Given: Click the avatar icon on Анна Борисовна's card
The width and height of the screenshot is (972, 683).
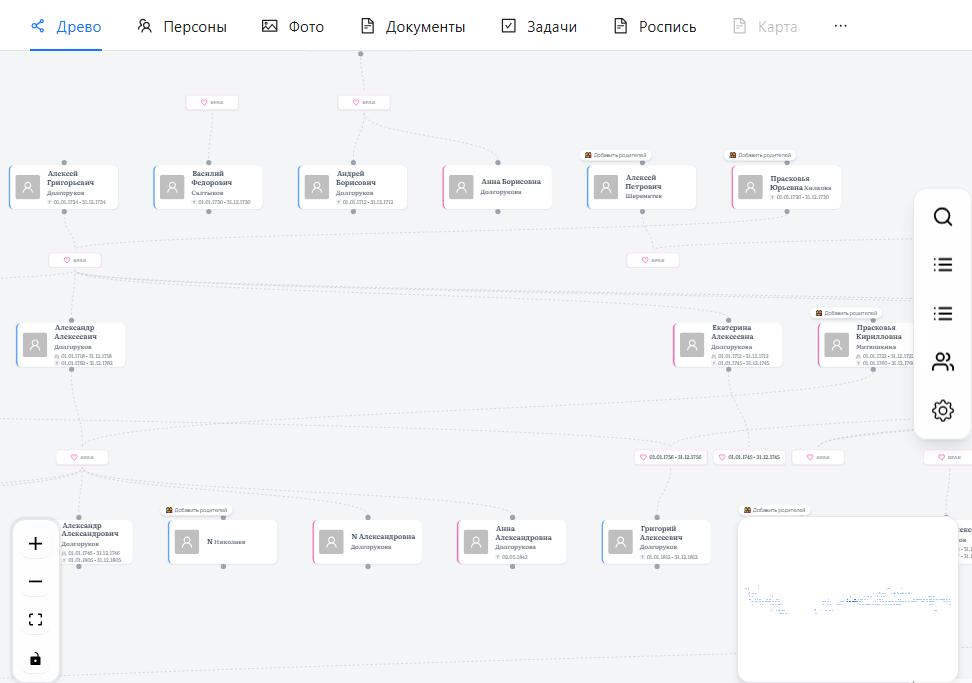Looking at the screenshot, I should click(461, 187).
